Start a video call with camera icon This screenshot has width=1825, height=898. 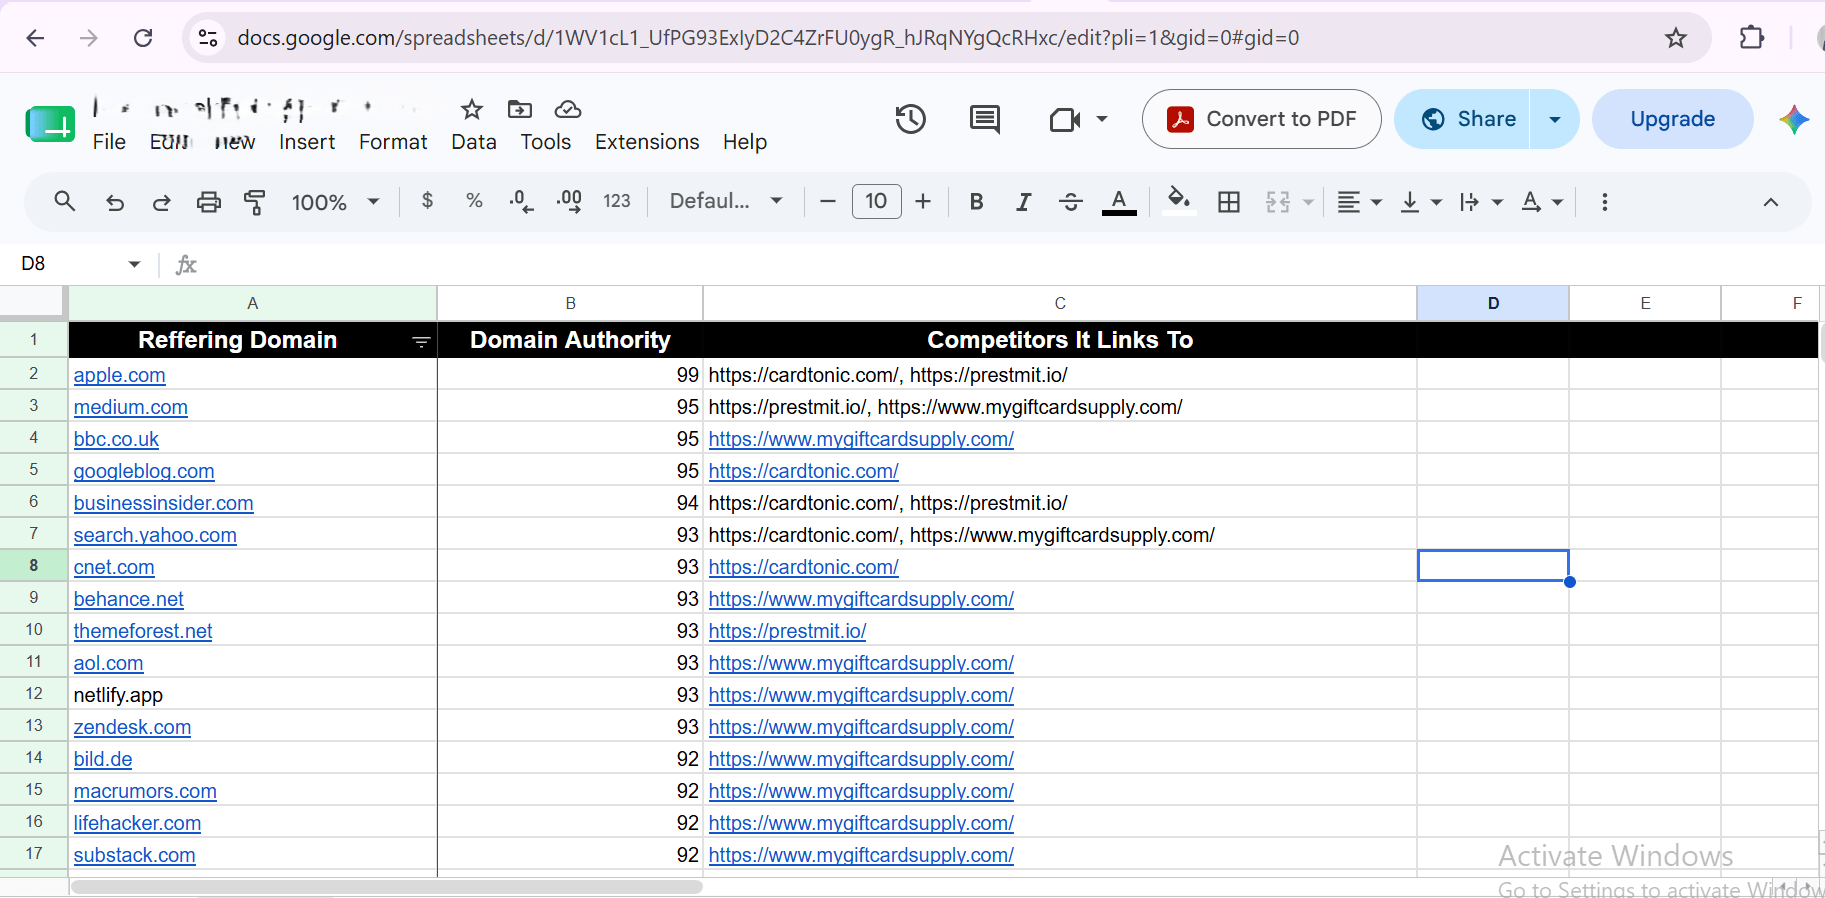click(1065, 120)
